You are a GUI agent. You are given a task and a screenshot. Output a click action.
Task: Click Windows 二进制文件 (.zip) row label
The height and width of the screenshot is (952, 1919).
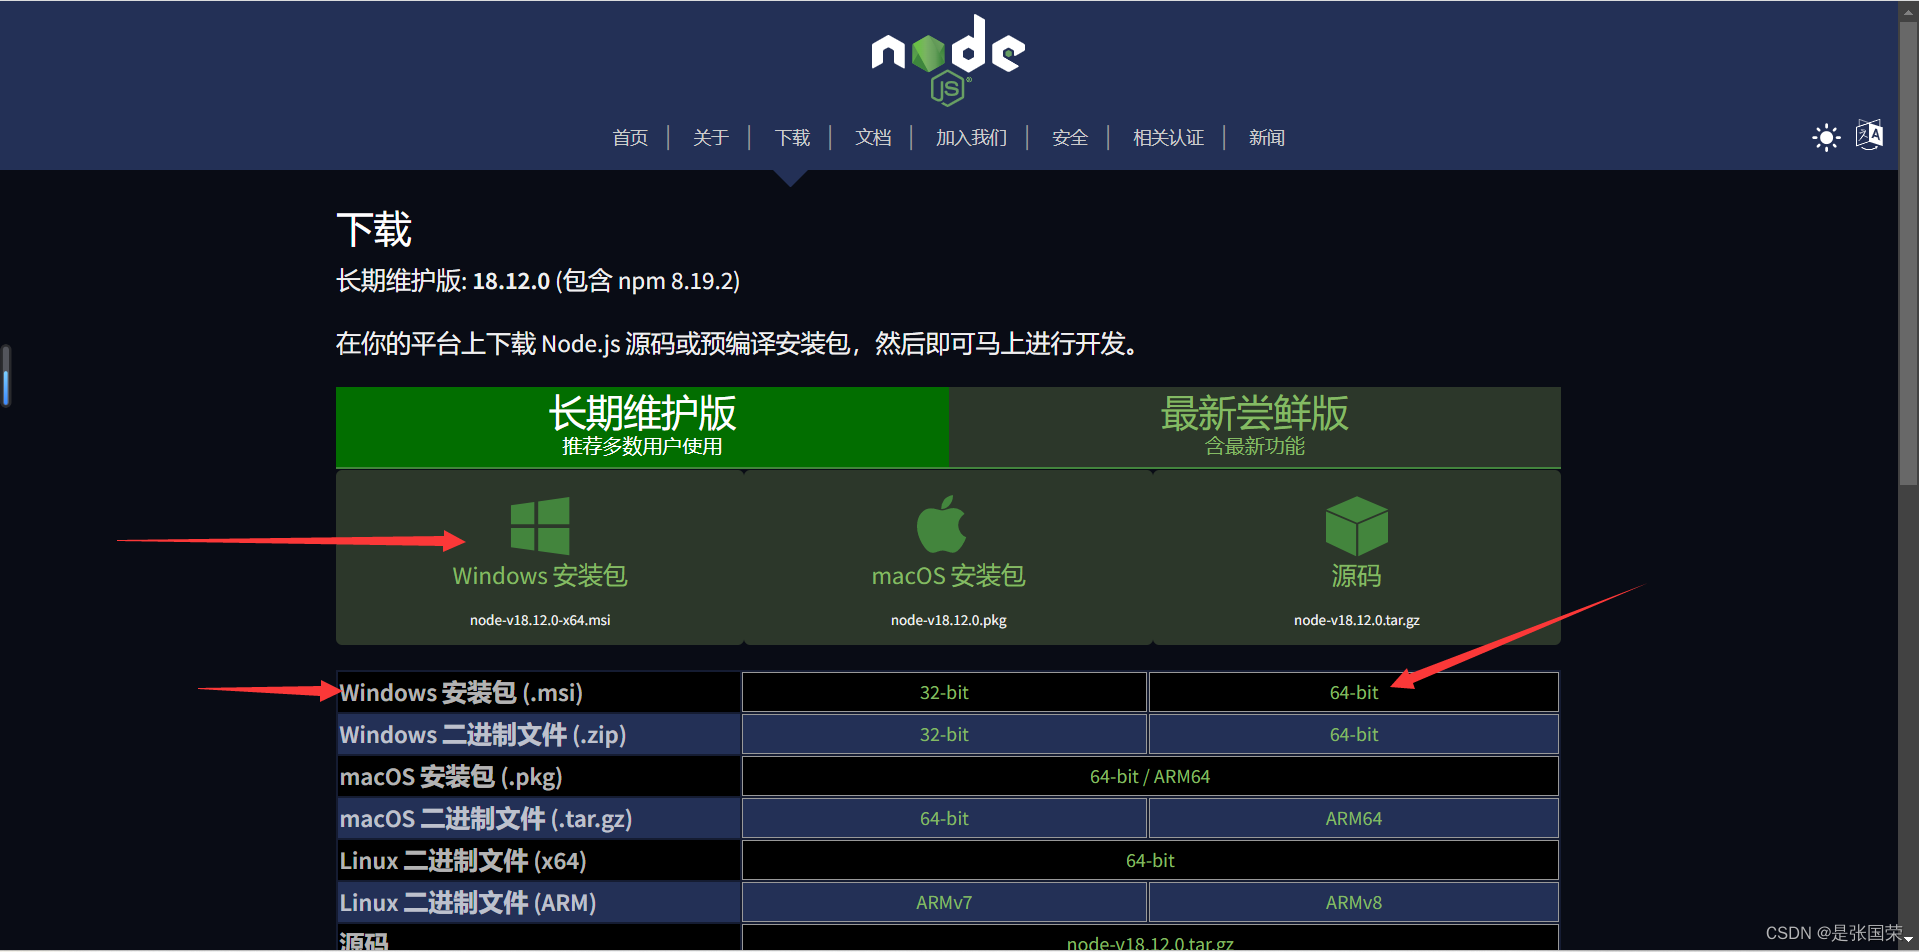click(483, 734)
